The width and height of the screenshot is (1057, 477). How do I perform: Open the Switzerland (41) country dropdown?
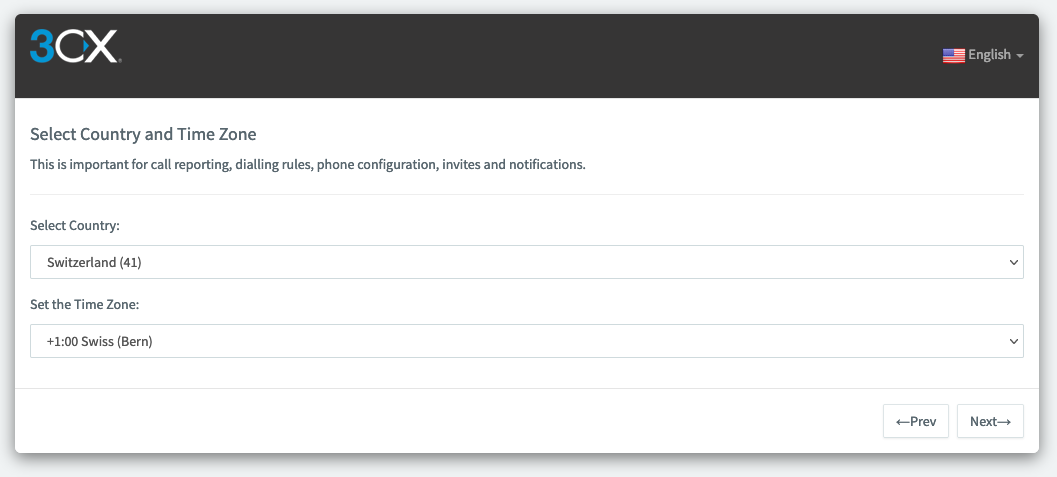click(526, 262)
